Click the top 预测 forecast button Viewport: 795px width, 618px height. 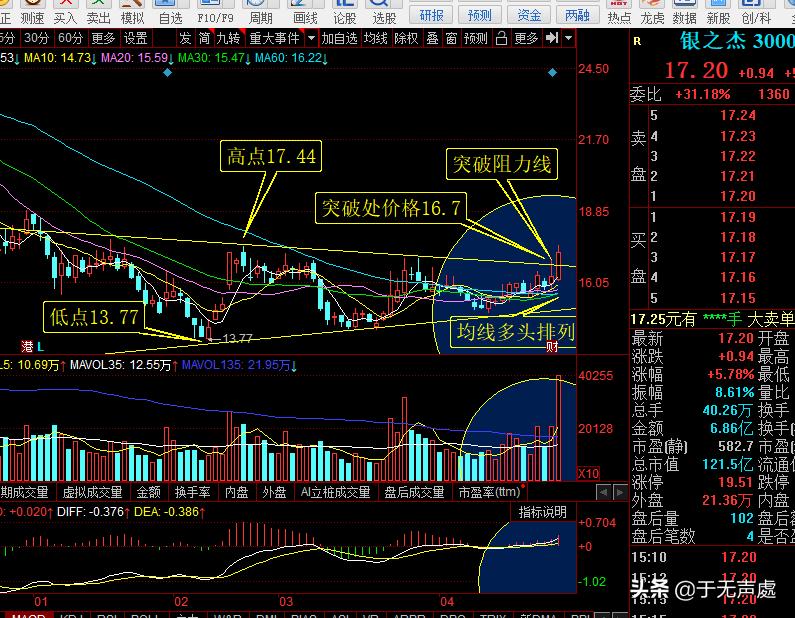480,15
